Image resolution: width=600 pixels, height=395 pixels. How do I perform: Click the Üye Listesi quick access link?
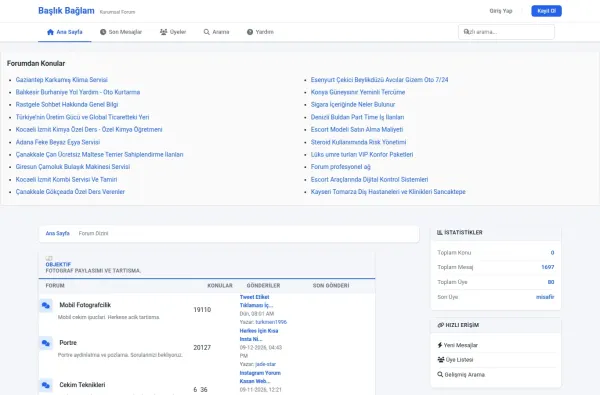pos(460,360)
